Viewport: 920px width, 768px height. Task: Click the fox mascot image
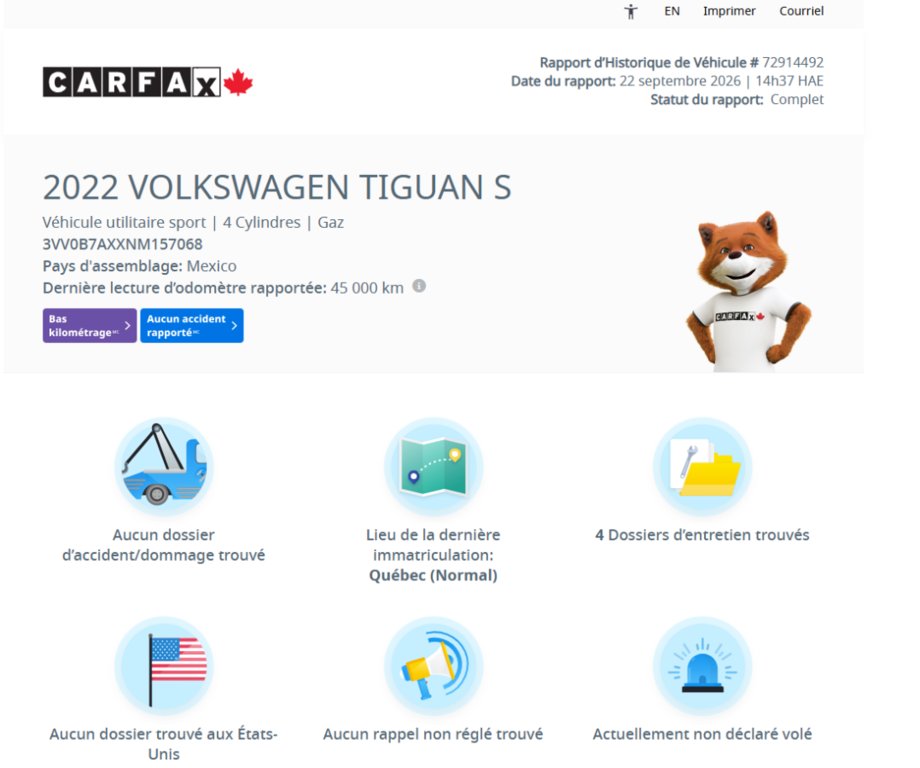pos(749,292)
